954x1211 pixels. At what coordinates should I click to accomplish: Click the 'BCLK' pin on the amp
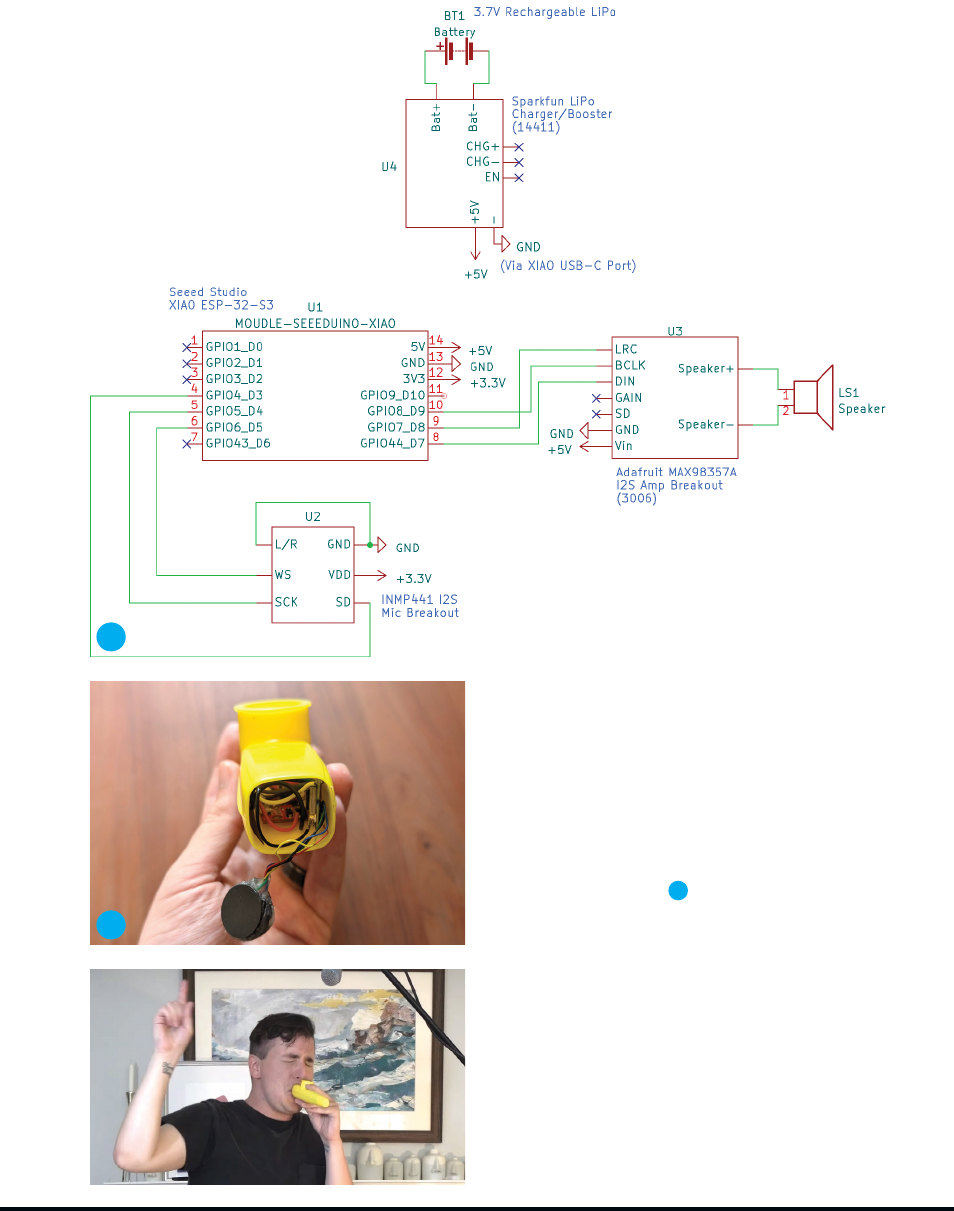[x=630, y=365]
